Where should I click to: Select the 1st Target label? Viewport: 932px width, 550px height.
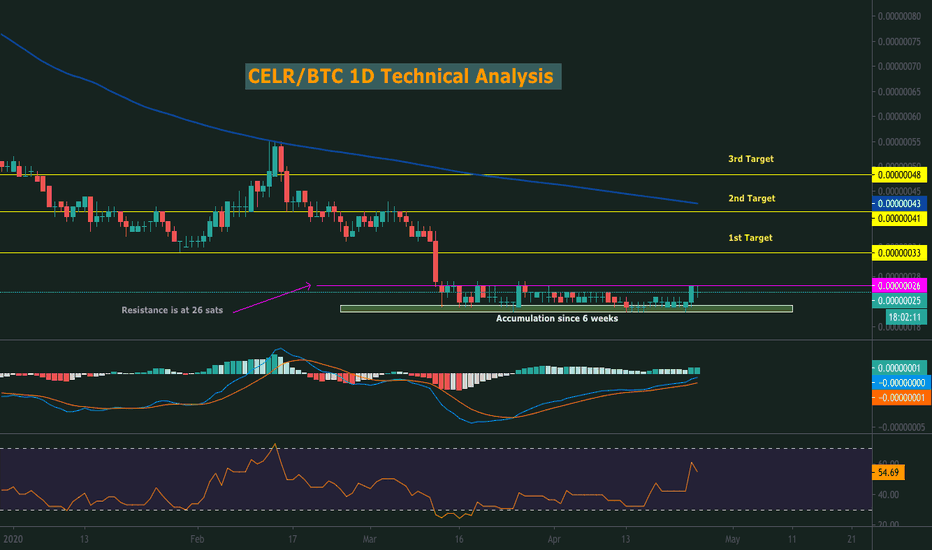(x=750, y=237)
